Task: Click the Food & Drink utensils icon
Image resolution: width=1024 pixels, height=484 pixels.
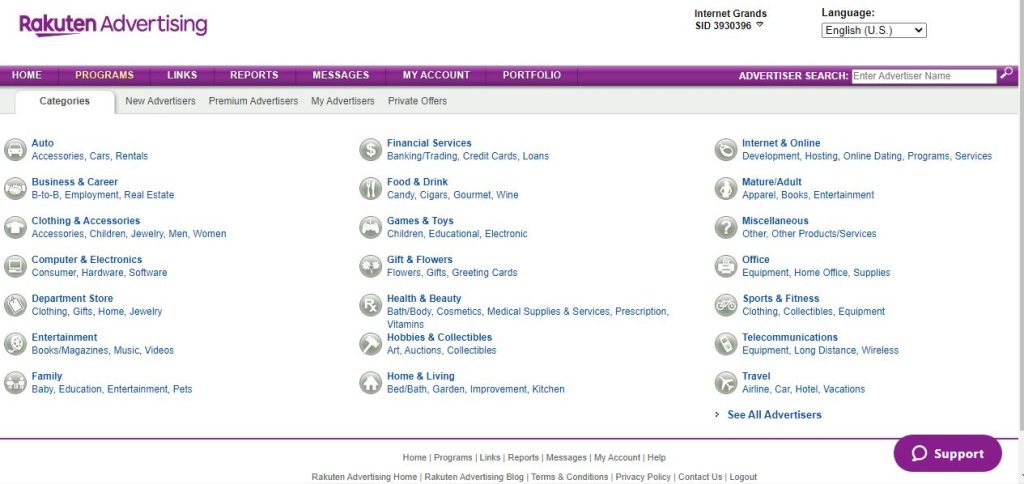Action: [370, 188]
